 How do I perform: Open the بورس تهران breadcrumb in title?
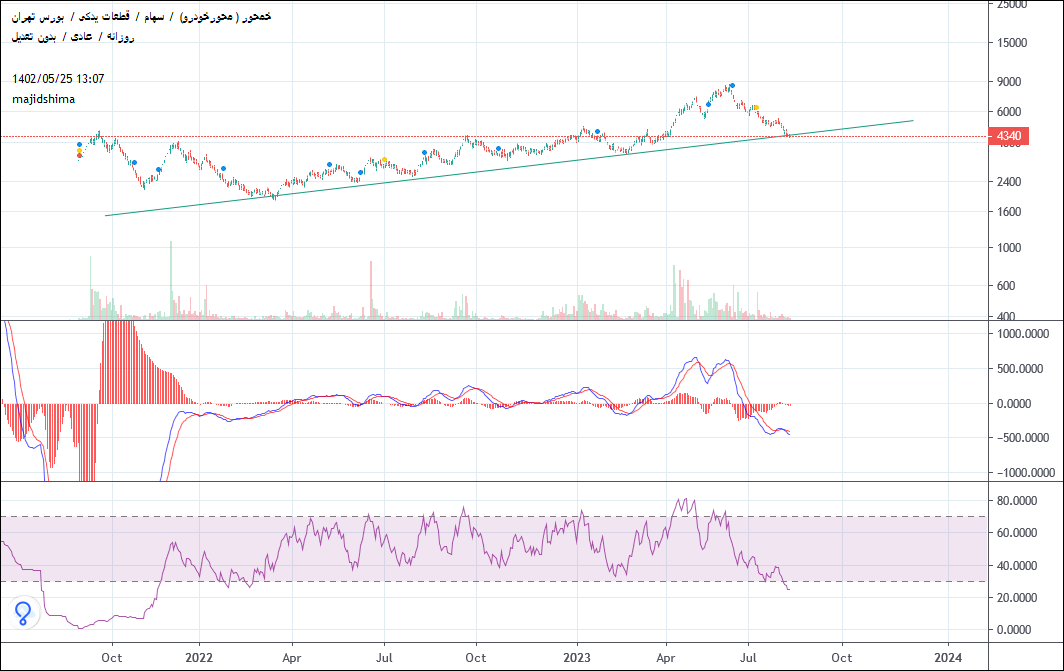pos(38,16)
